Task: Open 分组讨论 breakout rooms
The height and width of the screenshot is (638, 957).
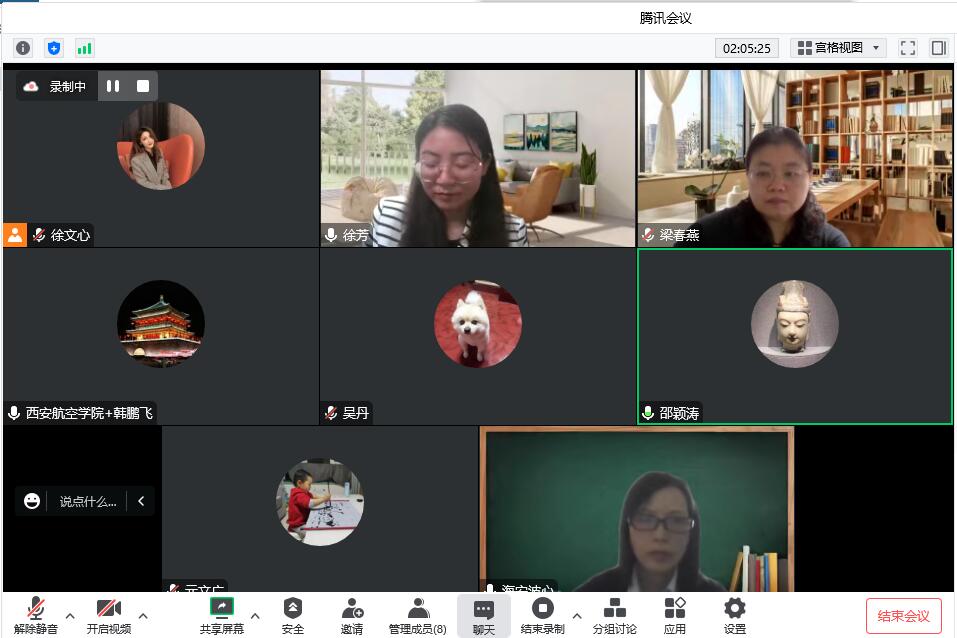Action: [614, 614]
